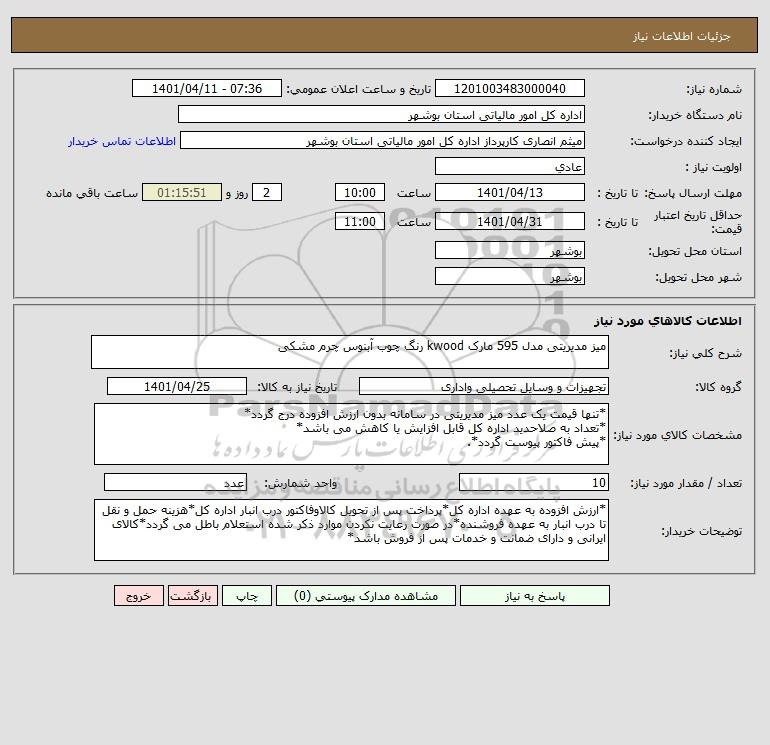This screenshot has height=745, width=770.
Task: Click the response deadline date 1401/04/13
Action: tap(510, 193)
